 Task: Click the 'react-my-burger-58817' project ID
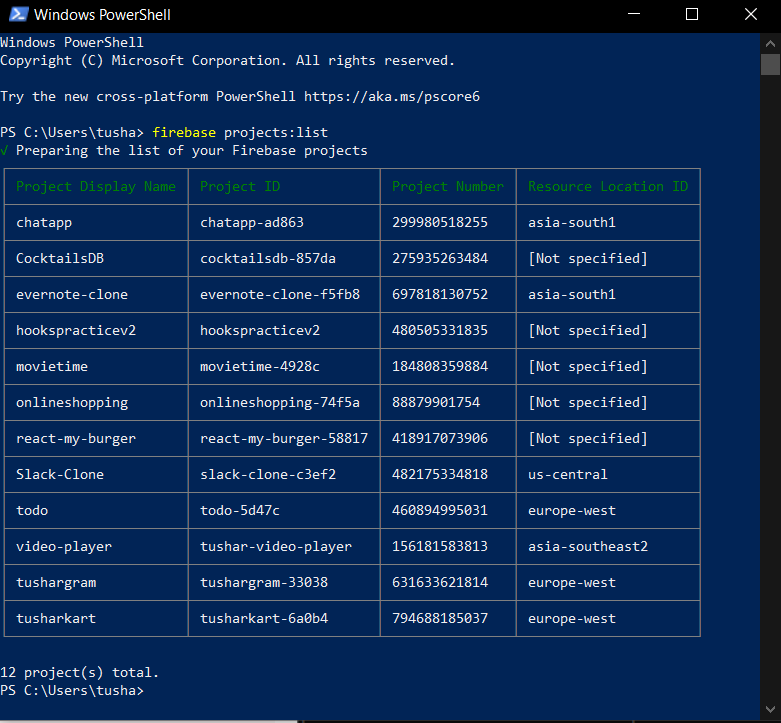point(284,439)
